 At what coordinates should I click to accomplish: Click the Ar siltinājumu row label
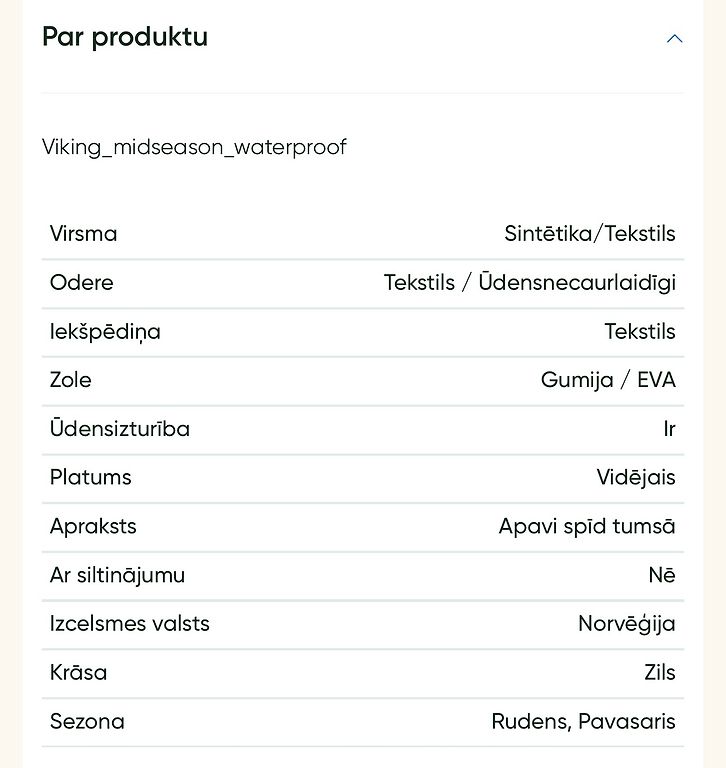point(118,575)
